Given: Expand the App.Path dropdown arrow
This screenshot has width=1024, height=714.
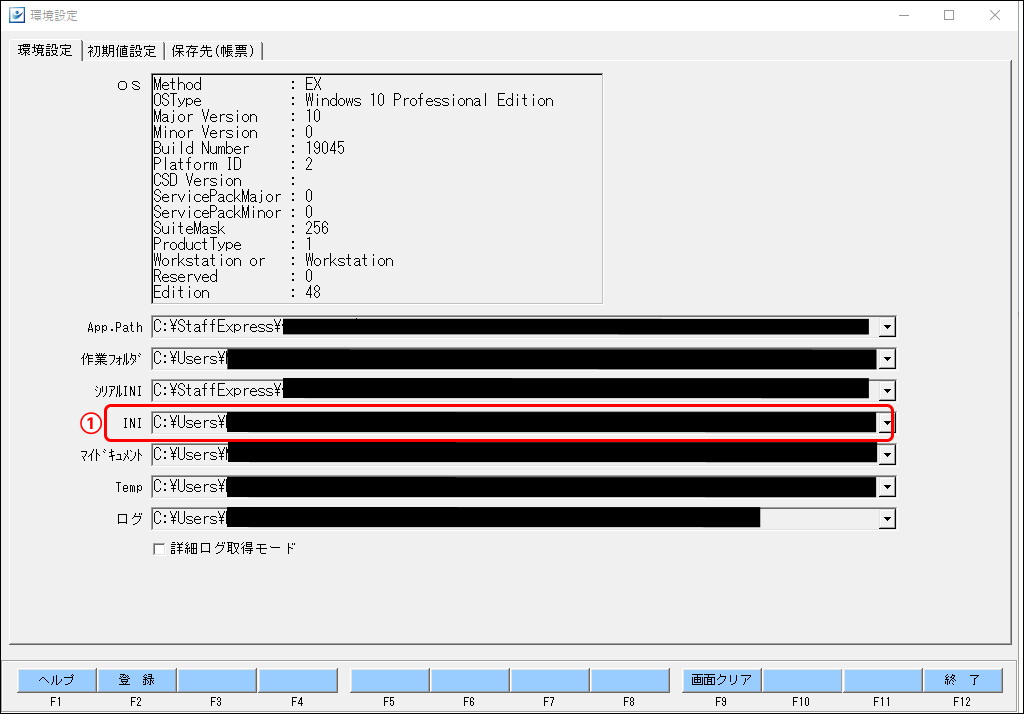Looking at the screenshot, I should tap(887, 327).
